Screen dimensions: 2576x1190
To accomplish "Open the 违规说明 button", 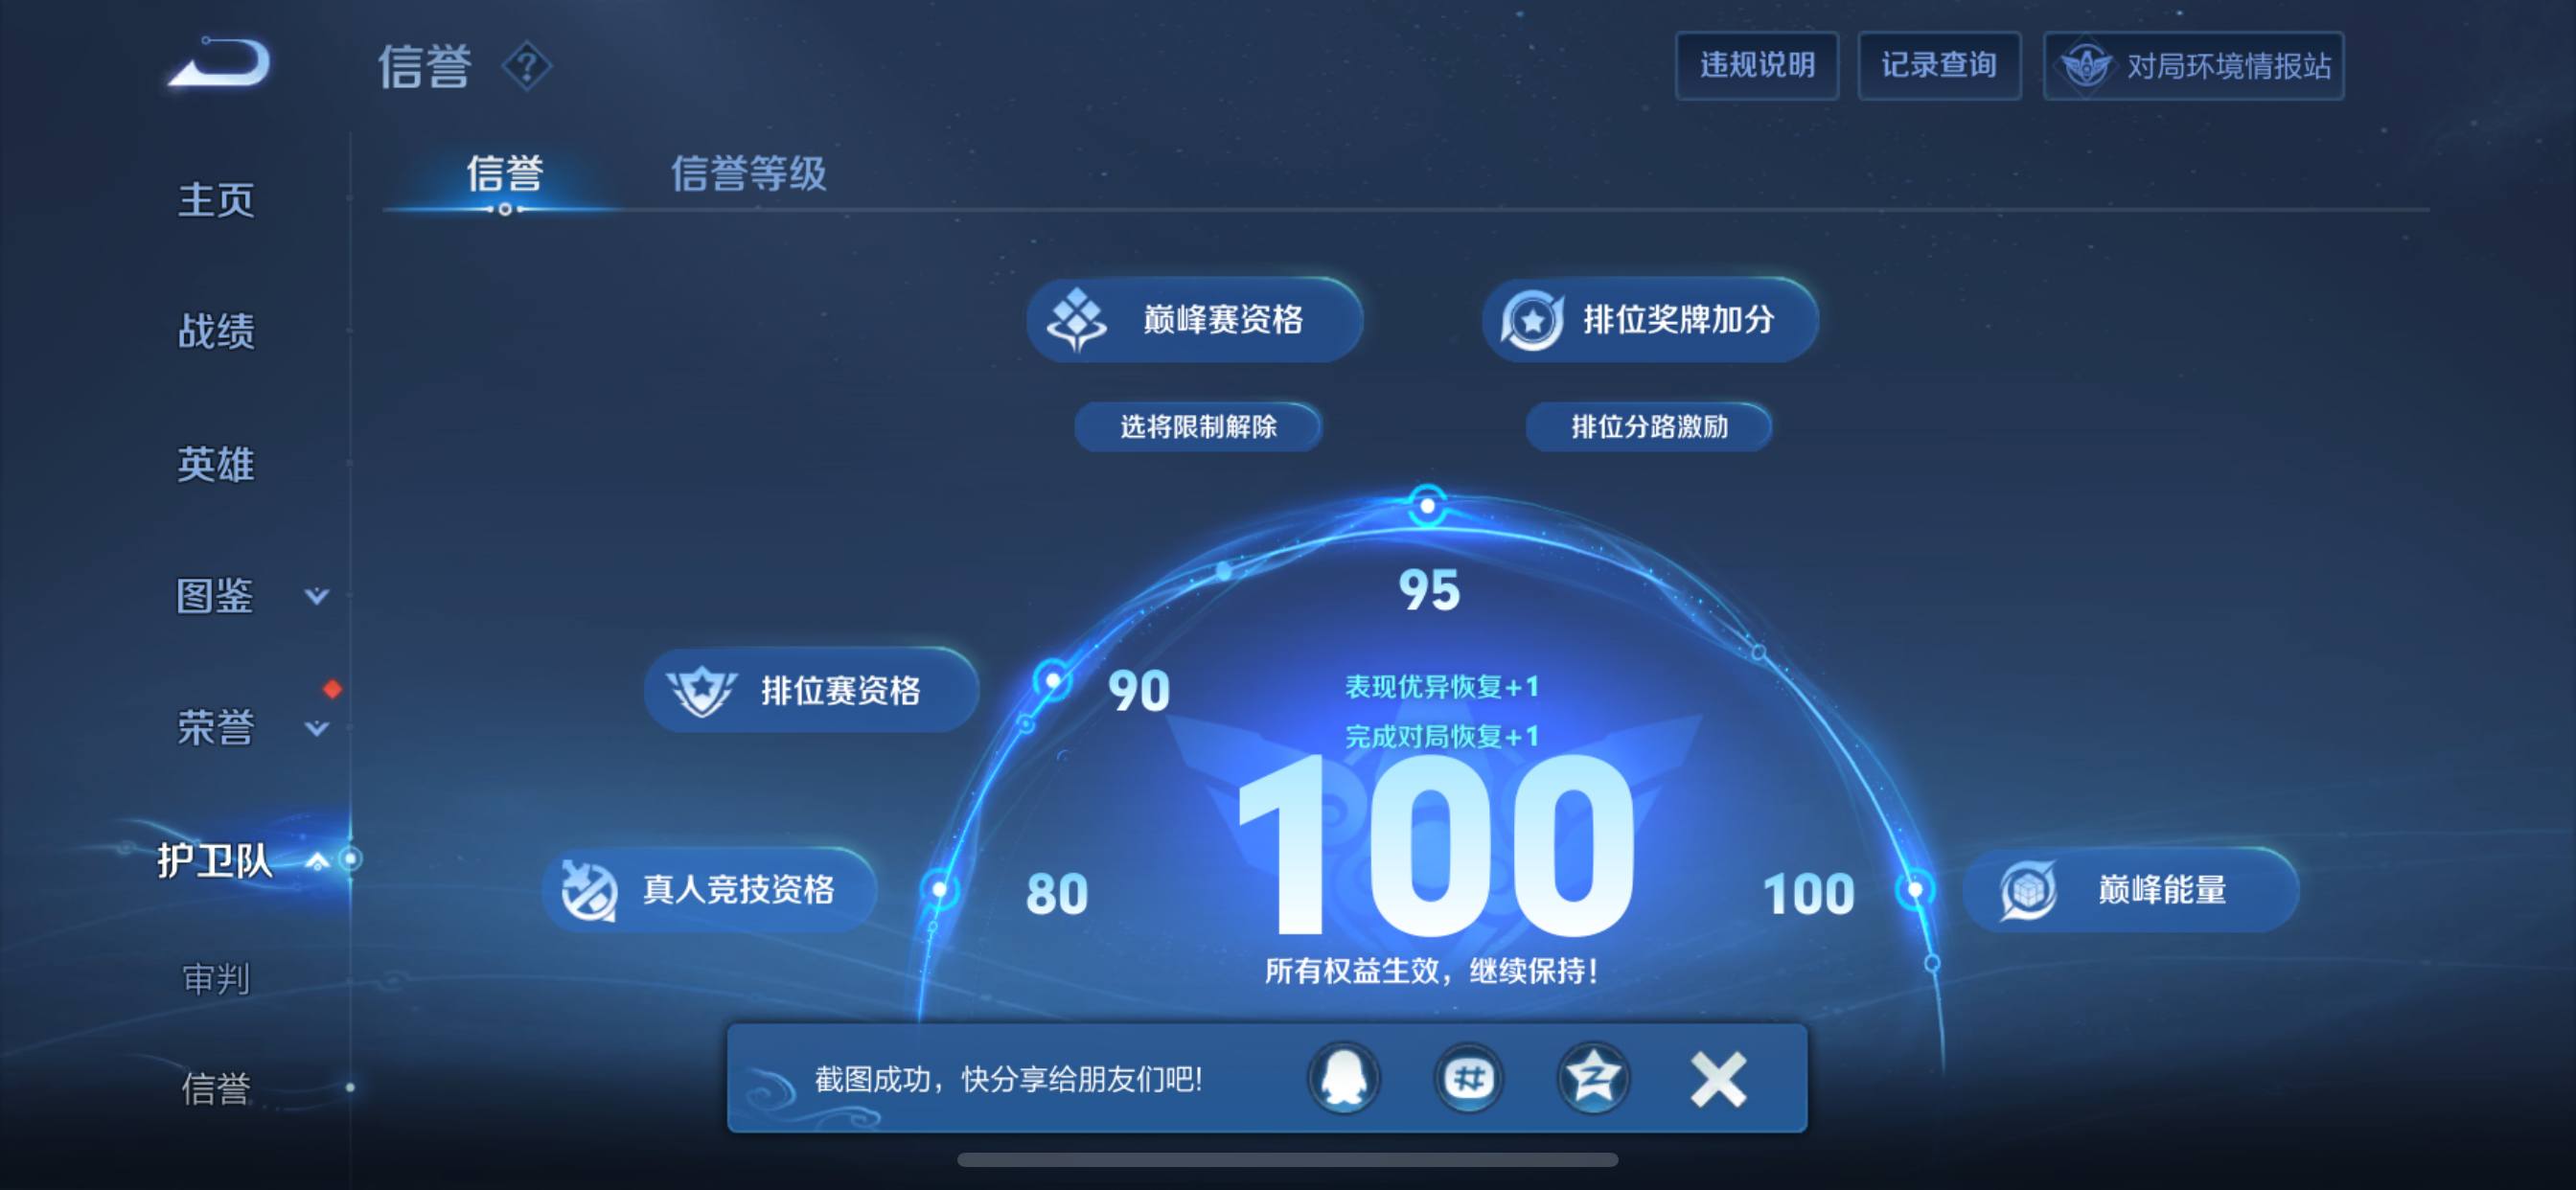I will click(x=1757, y=65).
